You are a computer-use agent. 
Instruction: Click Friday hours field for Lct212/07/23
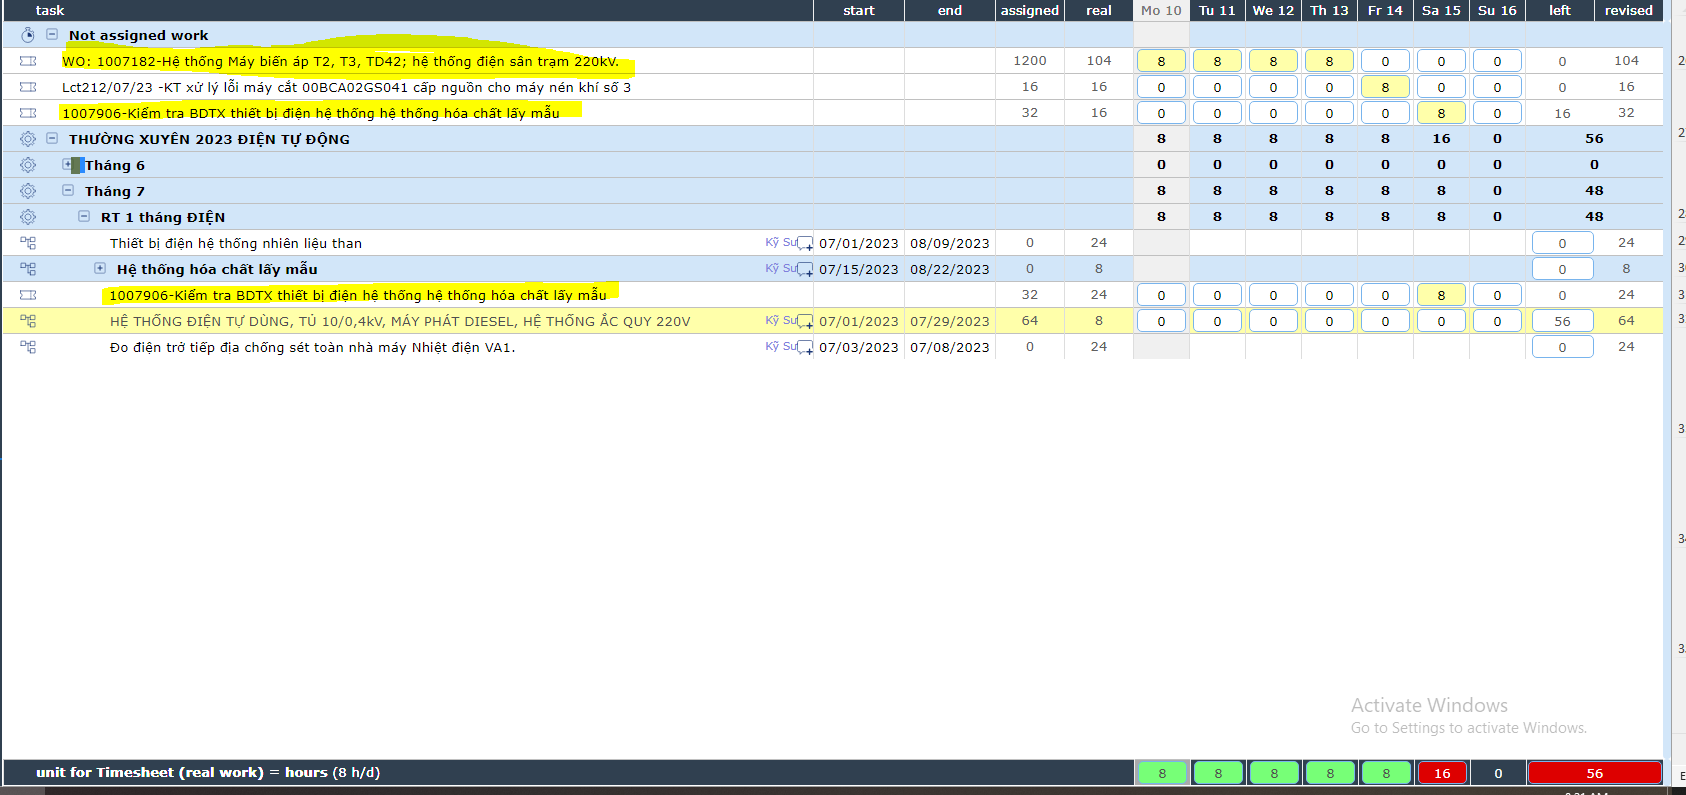(1385, 87)
